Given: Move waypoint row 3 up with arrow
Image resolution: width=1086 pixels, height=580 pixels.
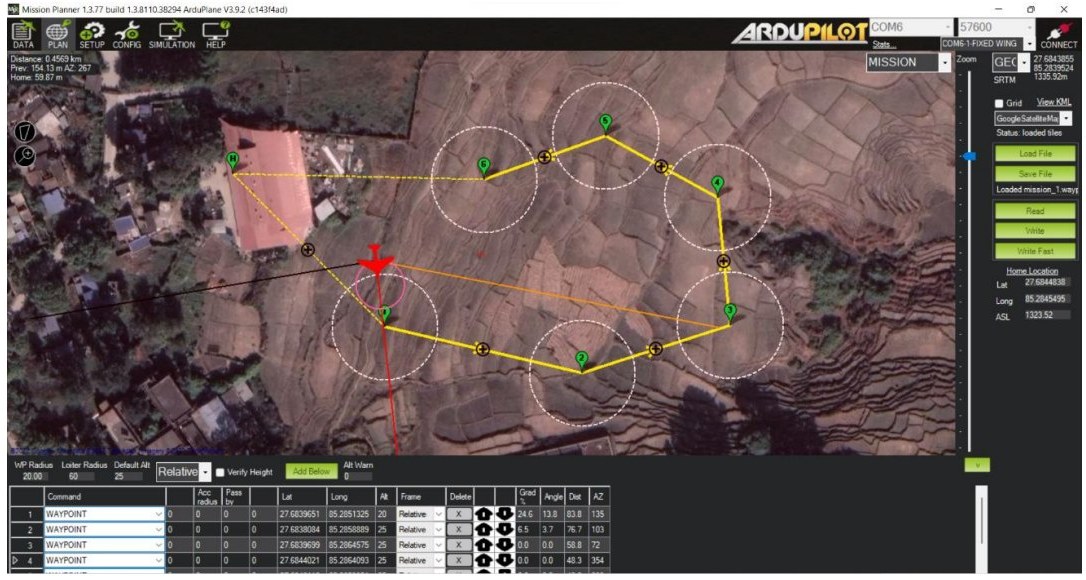Looking at the screenshot, I should pyautogui.click(x=483, y=545).
